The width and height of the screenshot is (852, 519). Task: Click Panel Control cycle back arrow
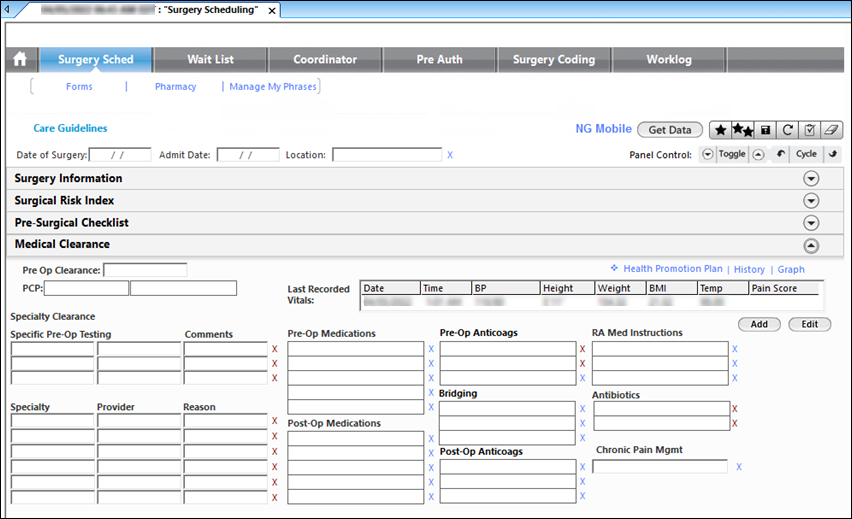(x=781, y=154)
